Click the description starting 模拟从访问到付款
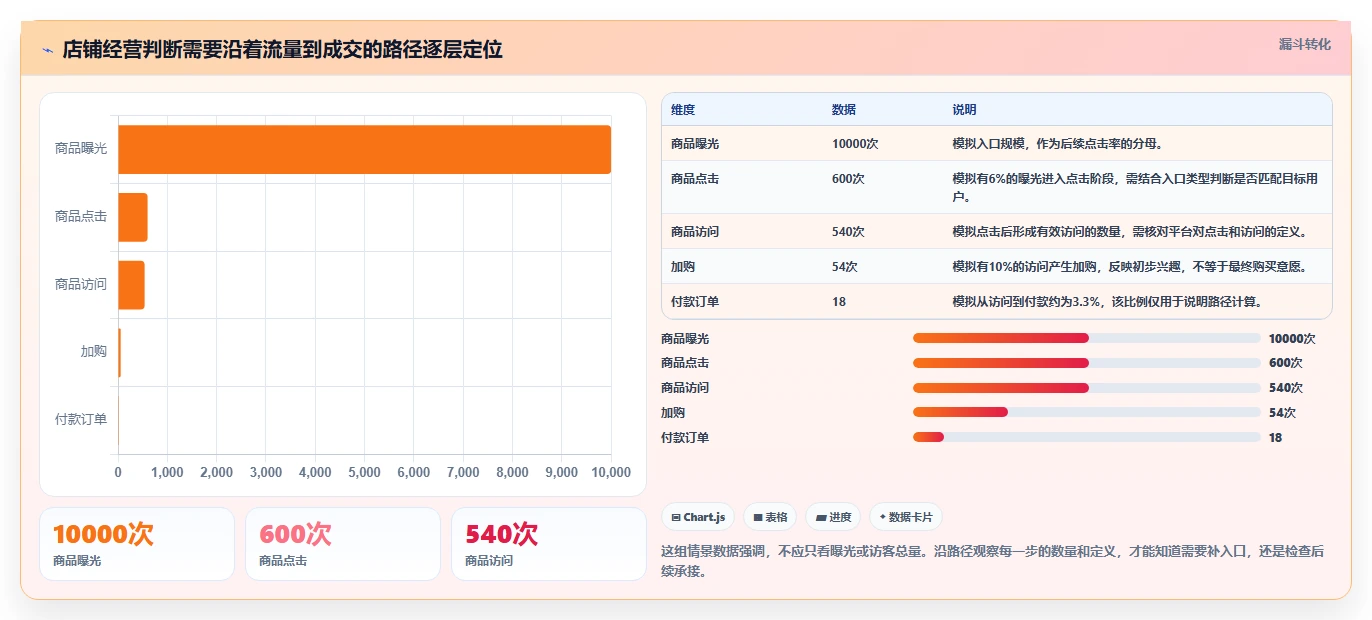 pos(1107,301)
